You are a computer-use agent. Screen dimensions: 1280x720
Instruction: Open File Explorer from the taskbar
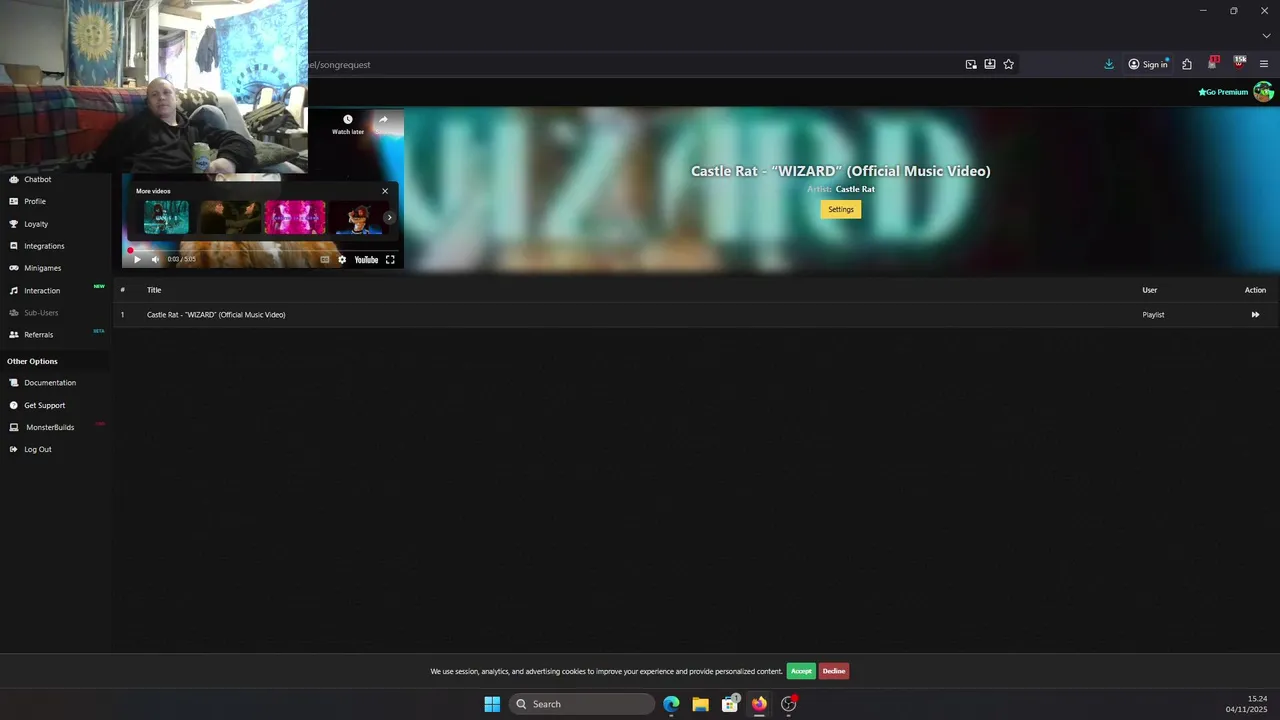700,704
